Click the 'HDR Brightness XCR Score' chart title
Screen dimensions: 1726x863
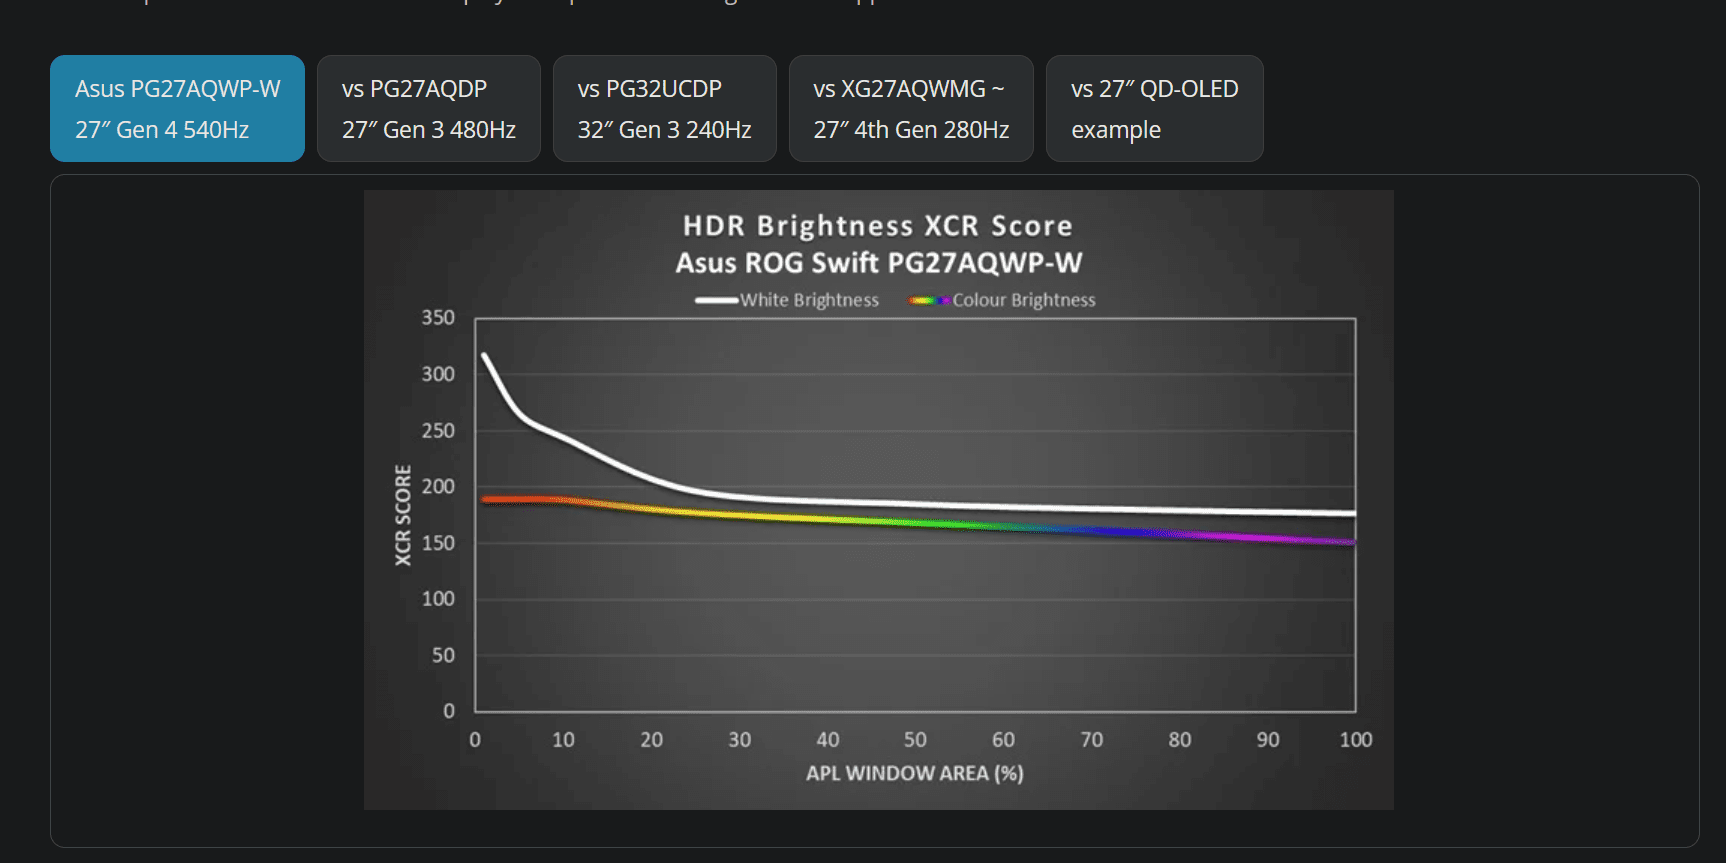coord(878,226)
